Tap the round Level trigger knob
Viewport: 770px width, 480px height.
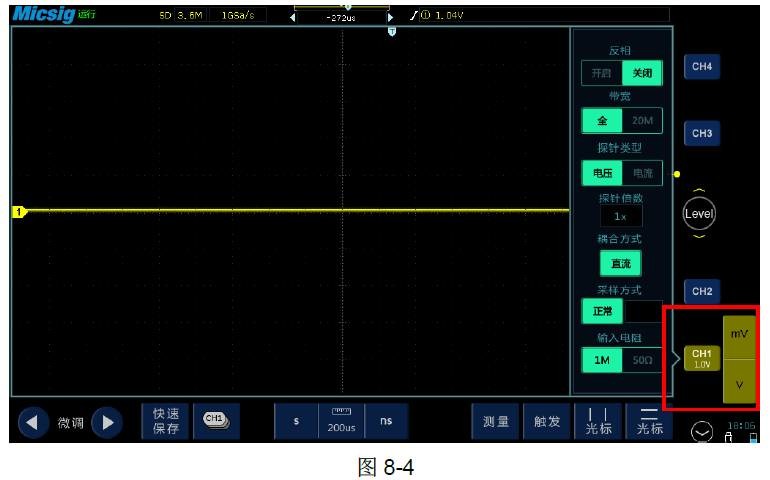[x=699, y=212]
